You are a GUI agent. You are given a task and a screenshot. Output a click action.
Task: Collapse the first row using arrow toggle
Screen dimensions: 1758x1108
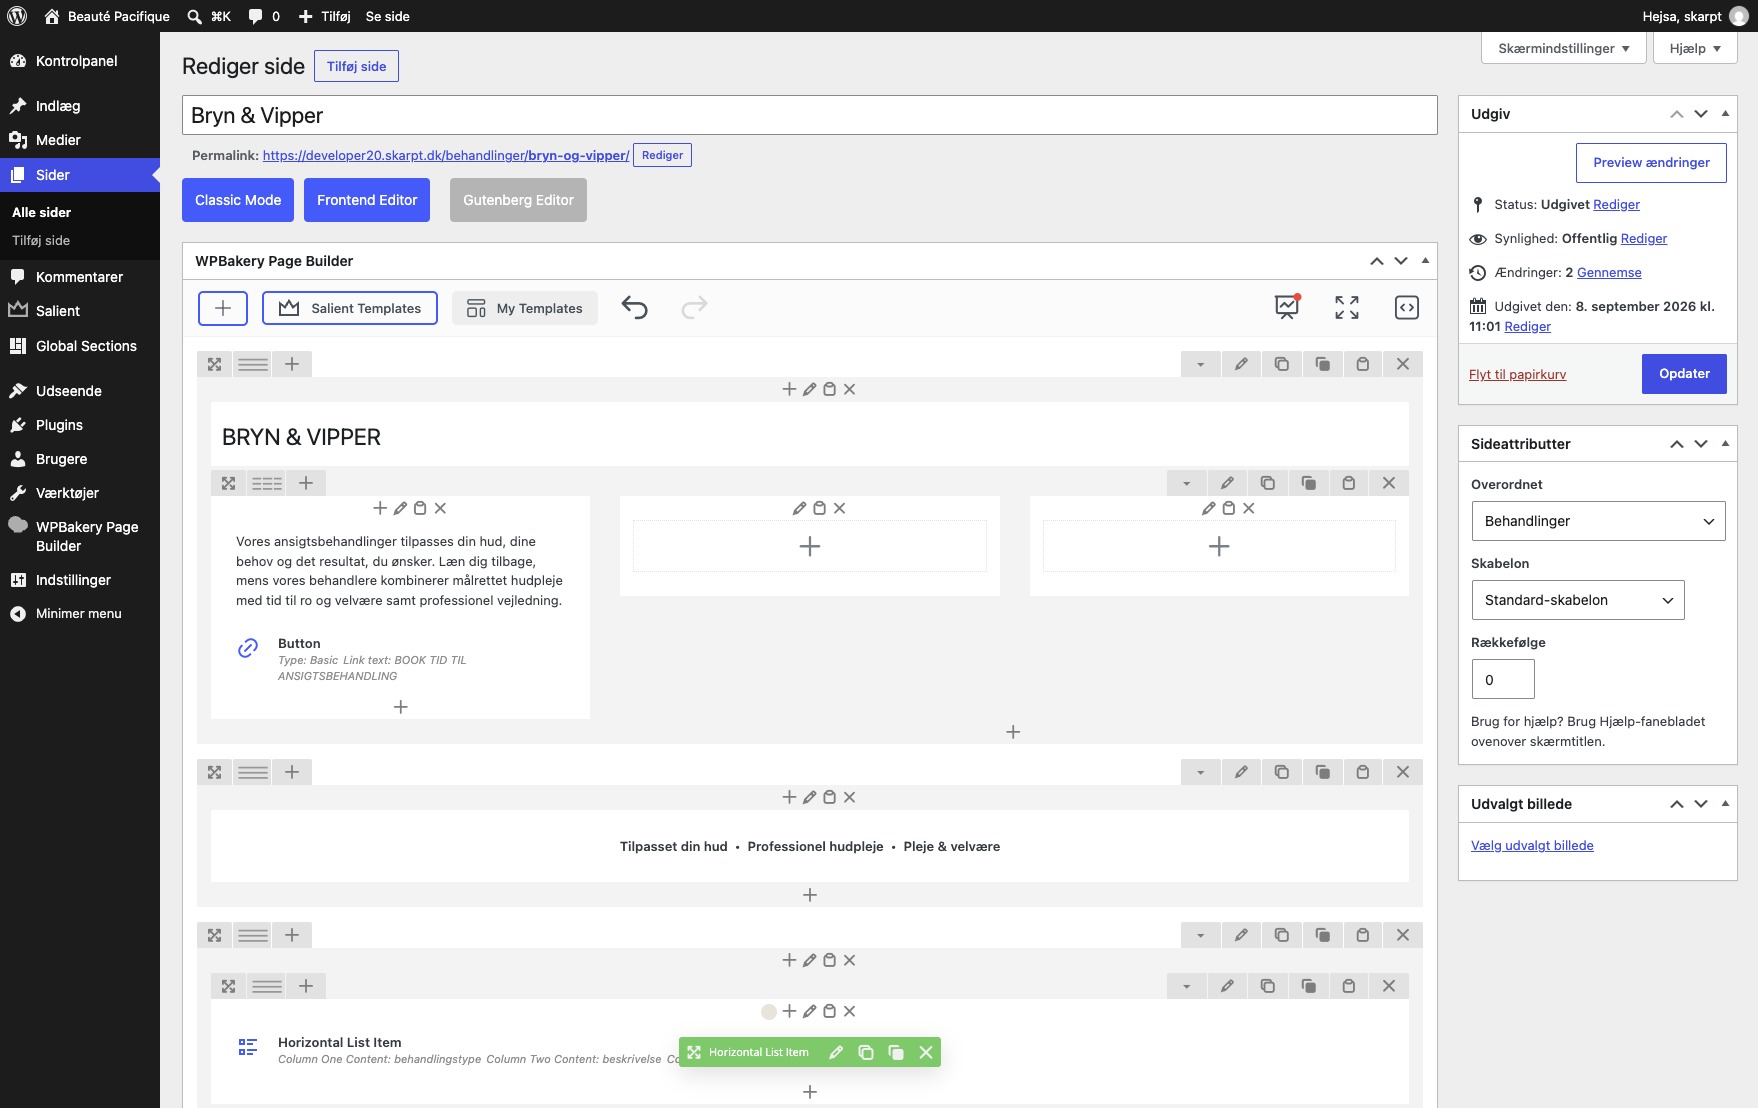tap(1200, 364)
